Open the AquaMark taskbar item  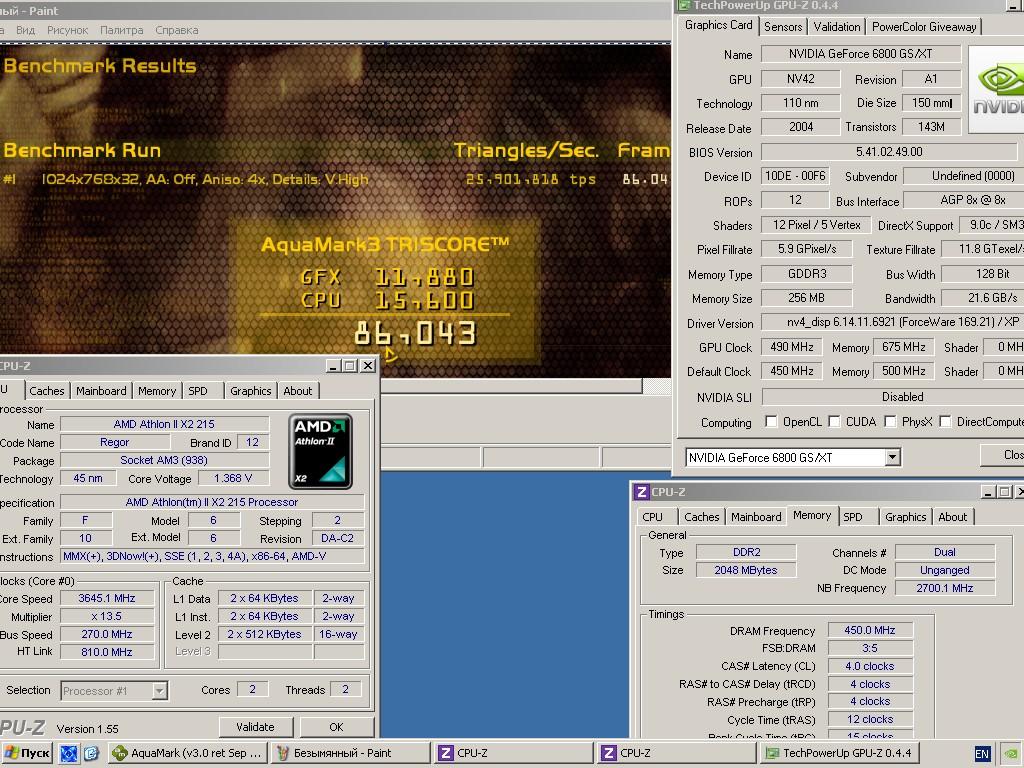(x=187, y=753)
